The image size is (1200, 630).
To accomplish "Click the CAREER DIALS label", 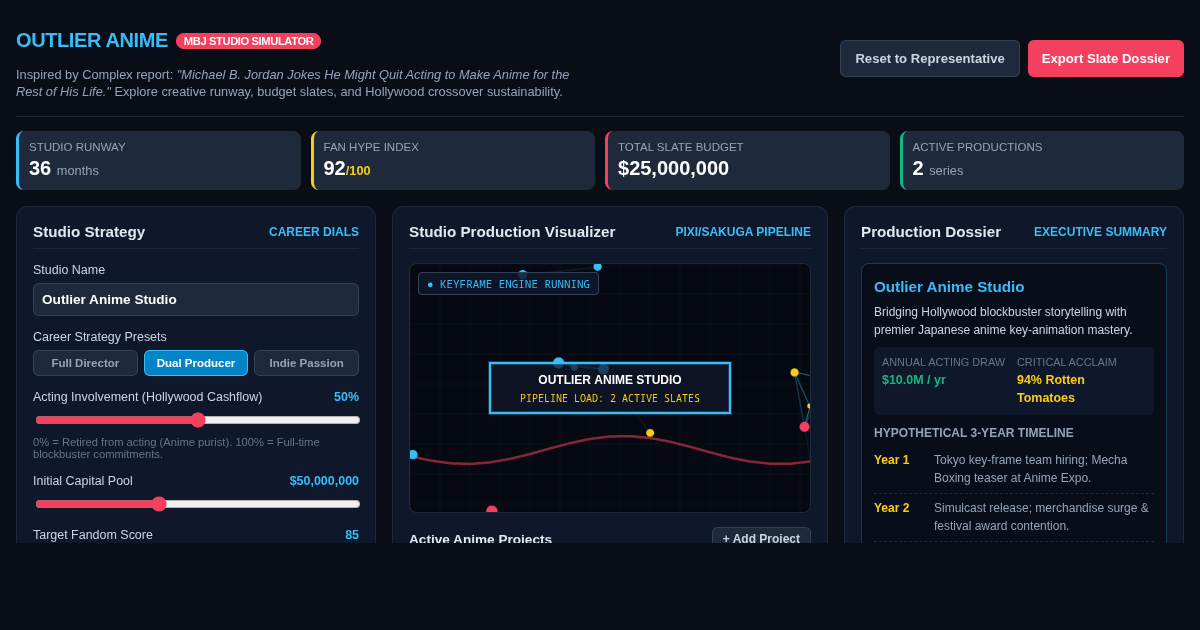I will pos(314,232).
